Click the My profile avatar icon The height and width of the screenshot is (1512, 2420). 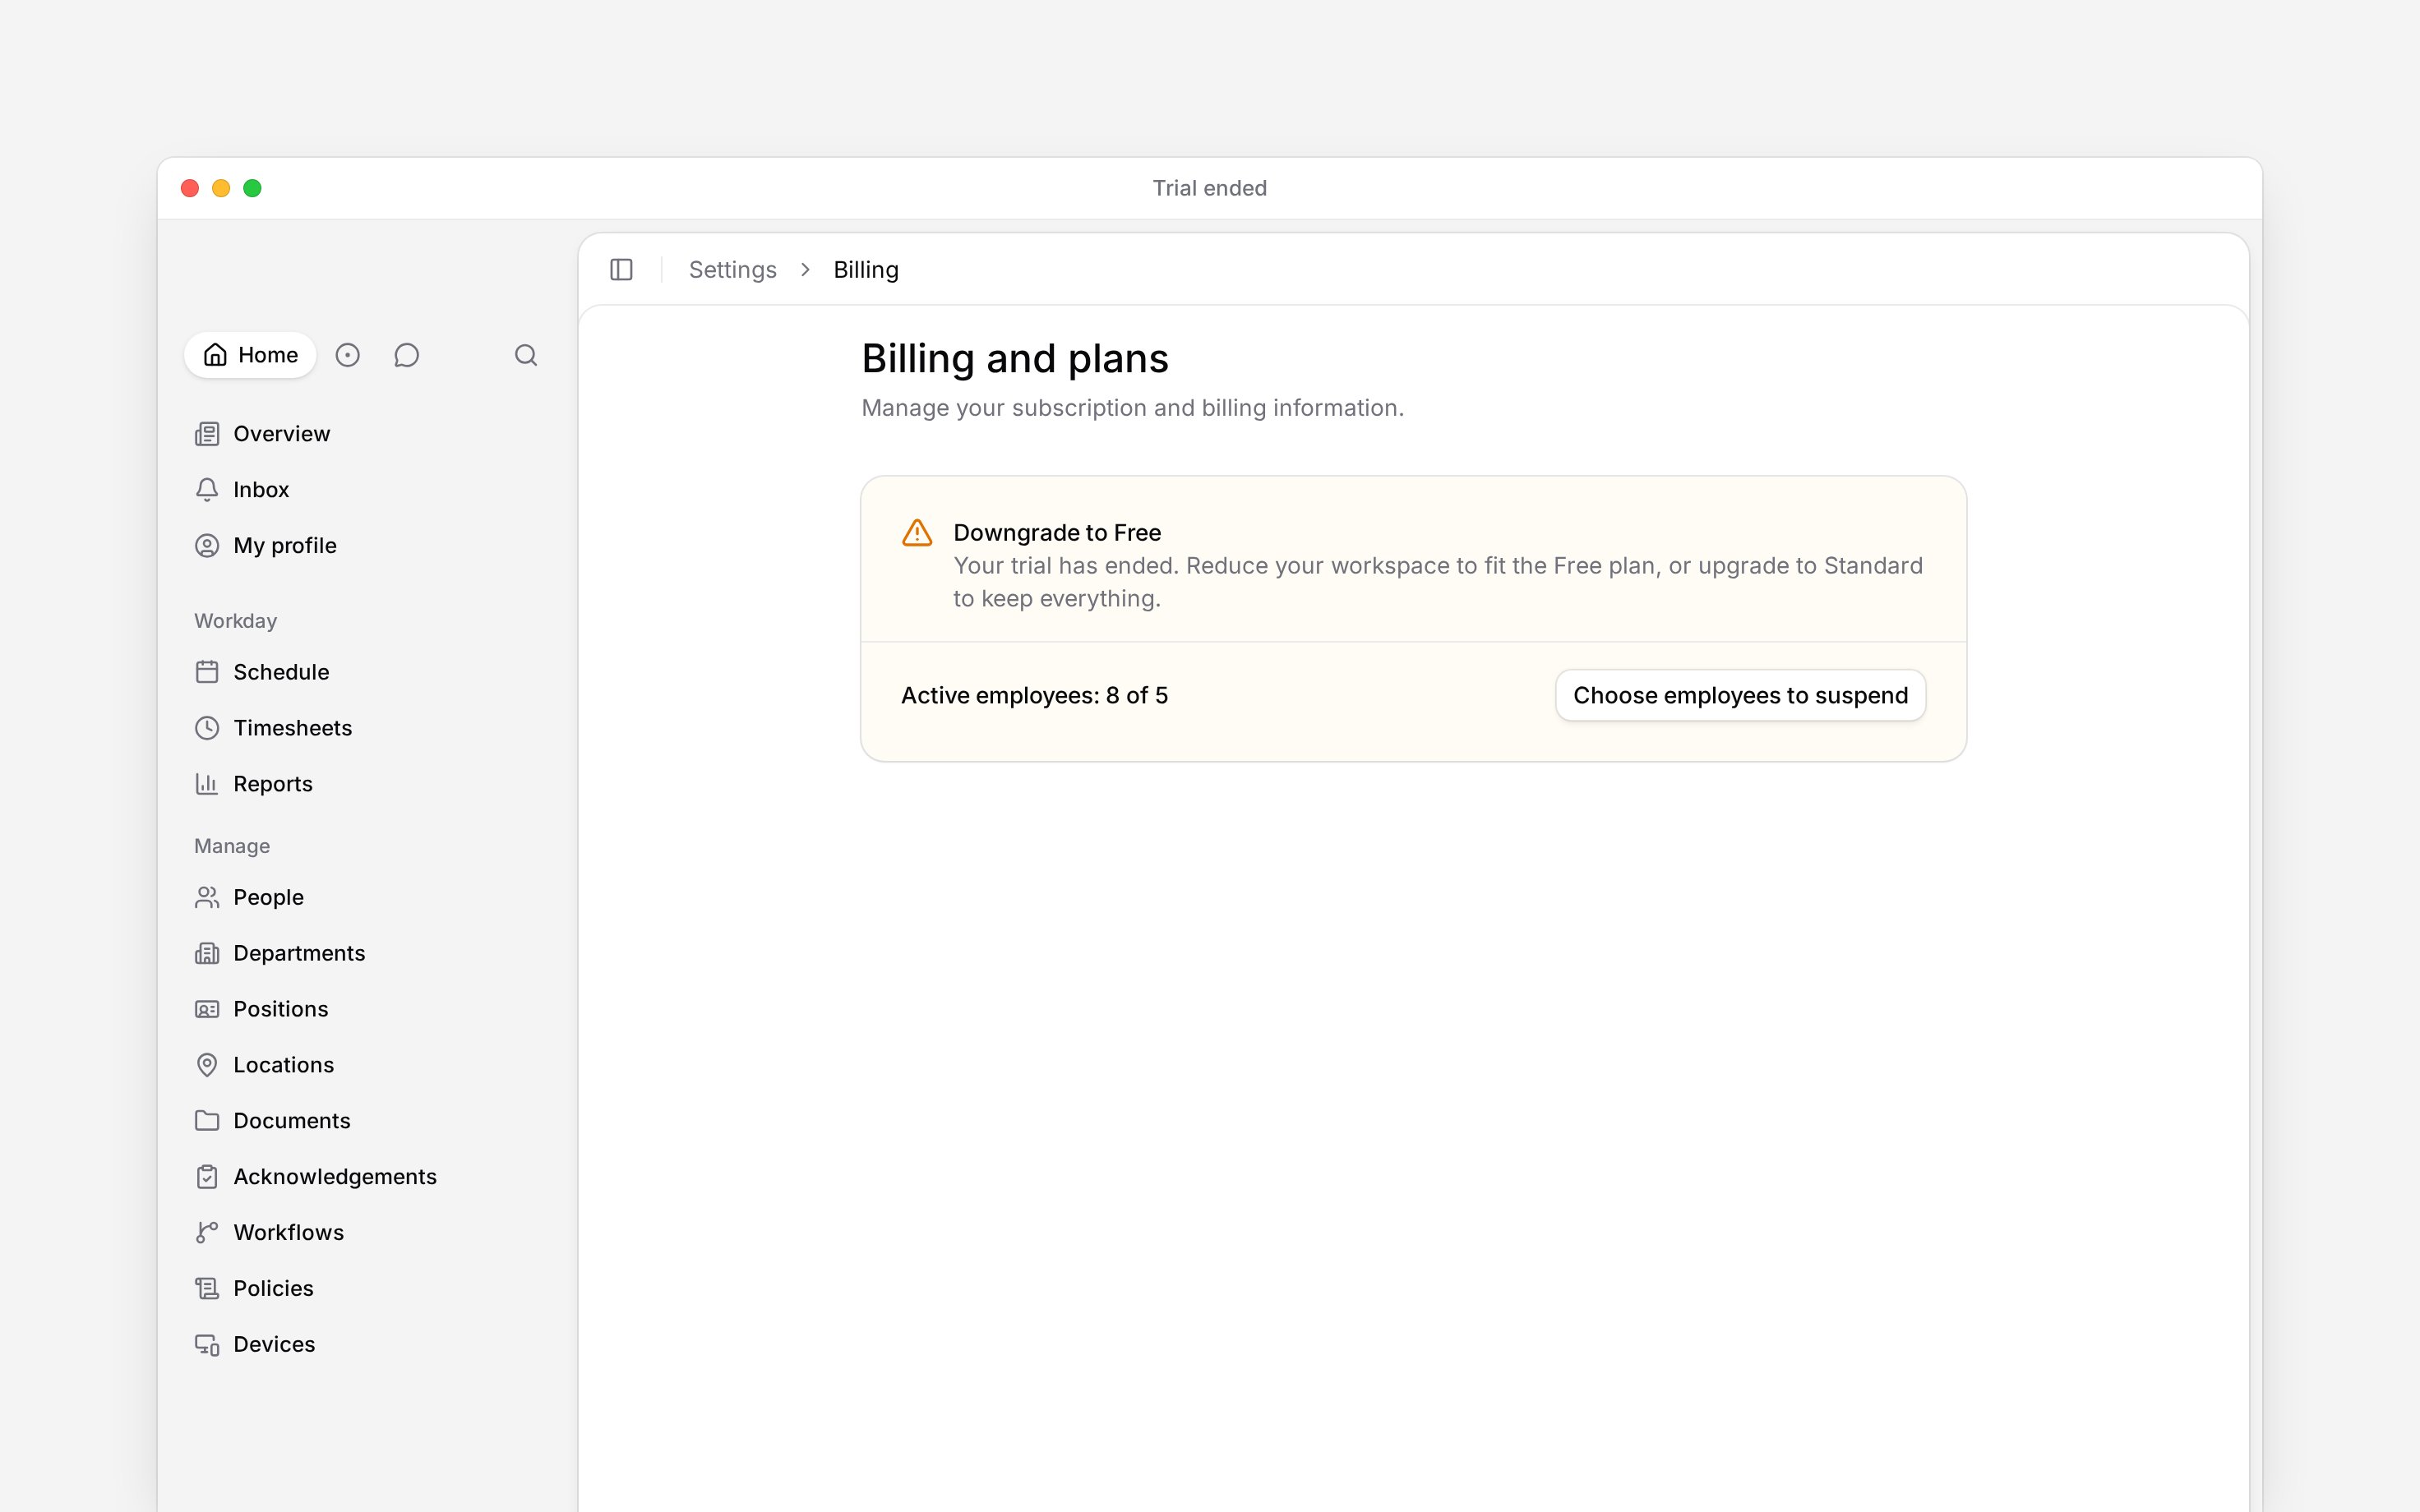pos(207,546)
